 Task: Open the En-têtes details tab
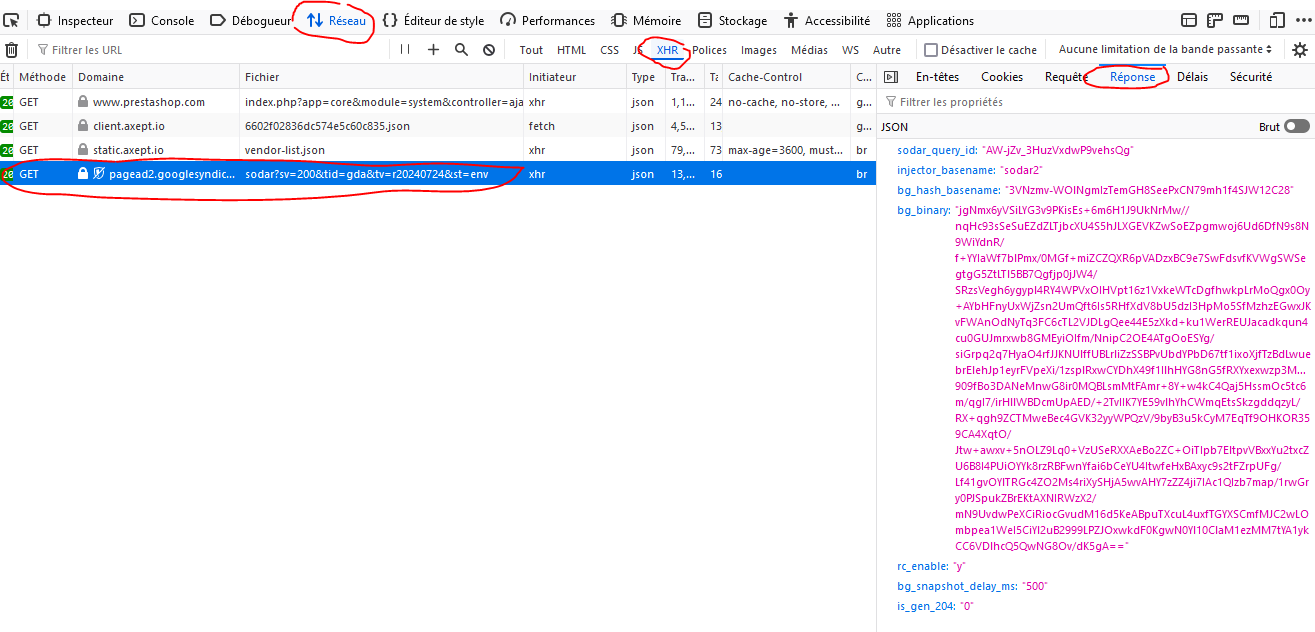937,77
